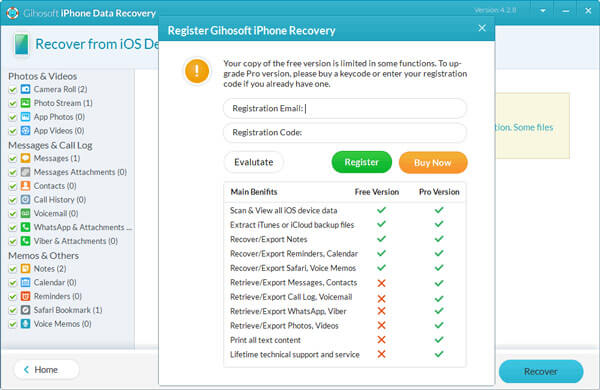Click the Camera Roll category icon
This screenshot has width=600, height=390.
[x=25, y=89]
